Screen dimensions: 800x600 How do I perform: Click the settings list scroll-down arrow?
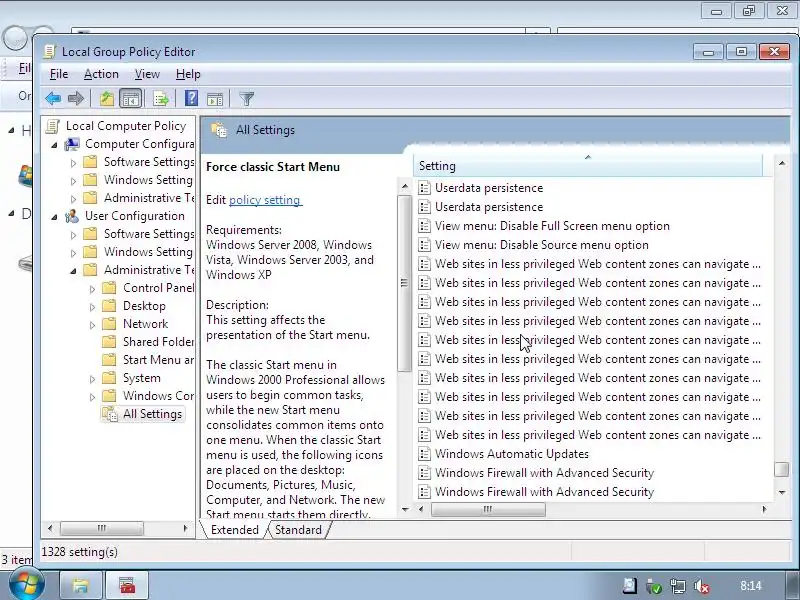[782, 492]
